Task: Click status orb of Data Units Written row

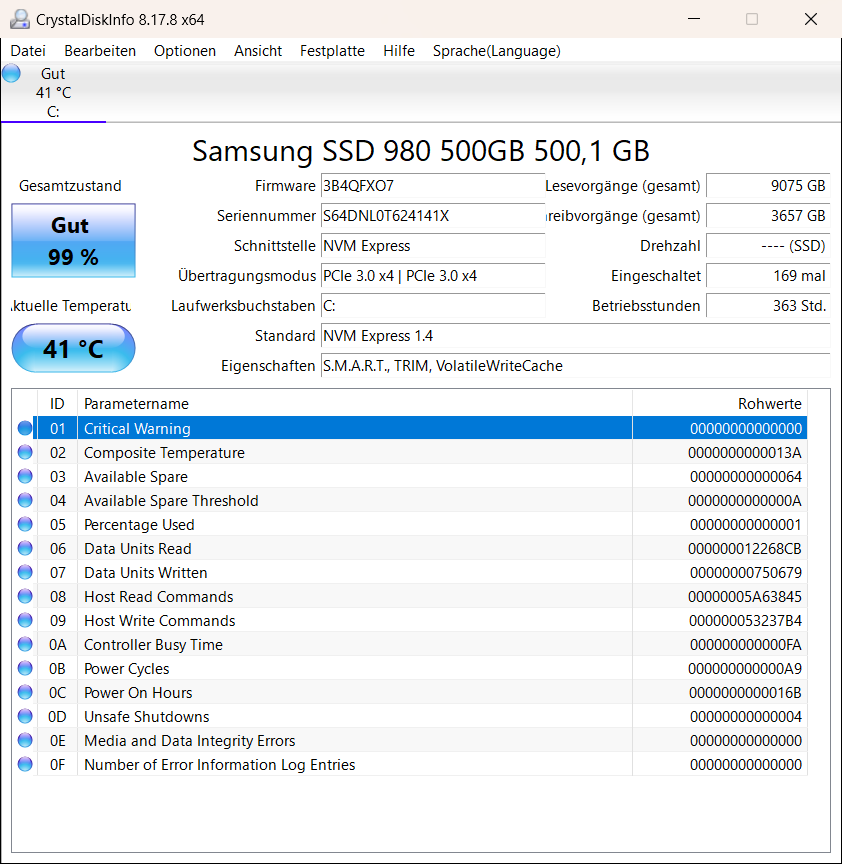Action: [25, 573]
